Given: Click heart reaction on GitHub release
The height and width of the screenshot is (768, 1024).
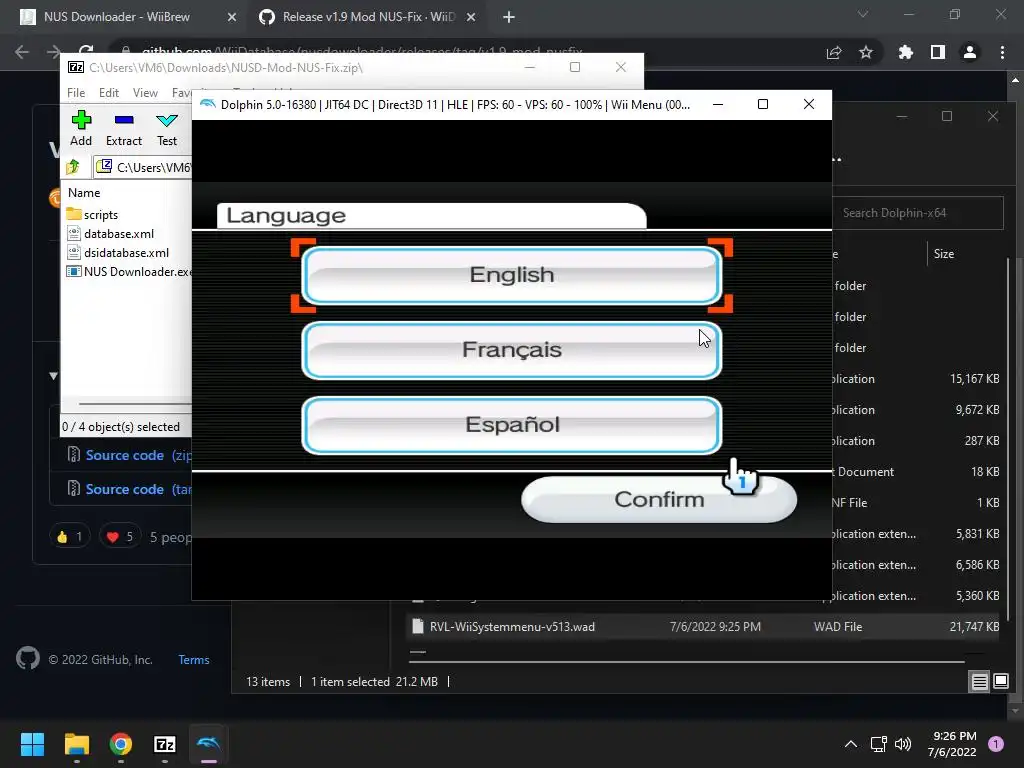Looking at the screenshot, I should click(120, 537).
